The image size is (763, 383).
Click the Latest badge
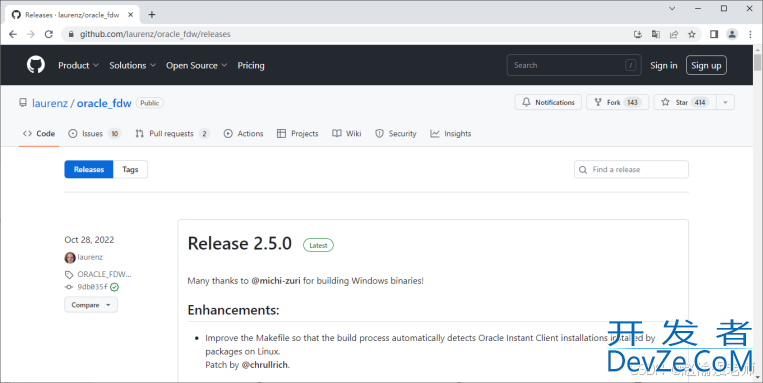point(318,245)
